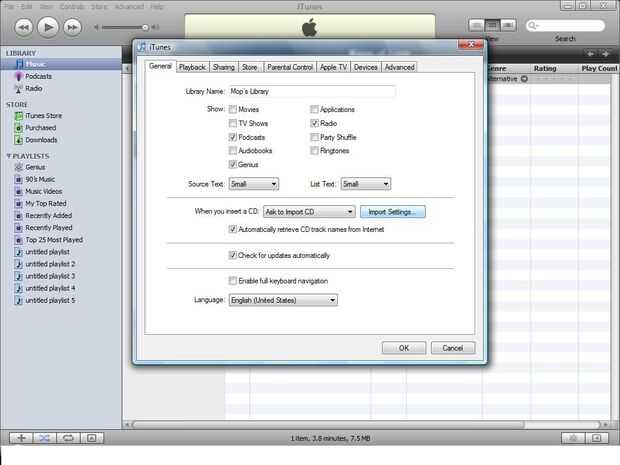This screenshot has height=465, width=620.
Task: Switch to the Store tab
Action: (250, 67)
